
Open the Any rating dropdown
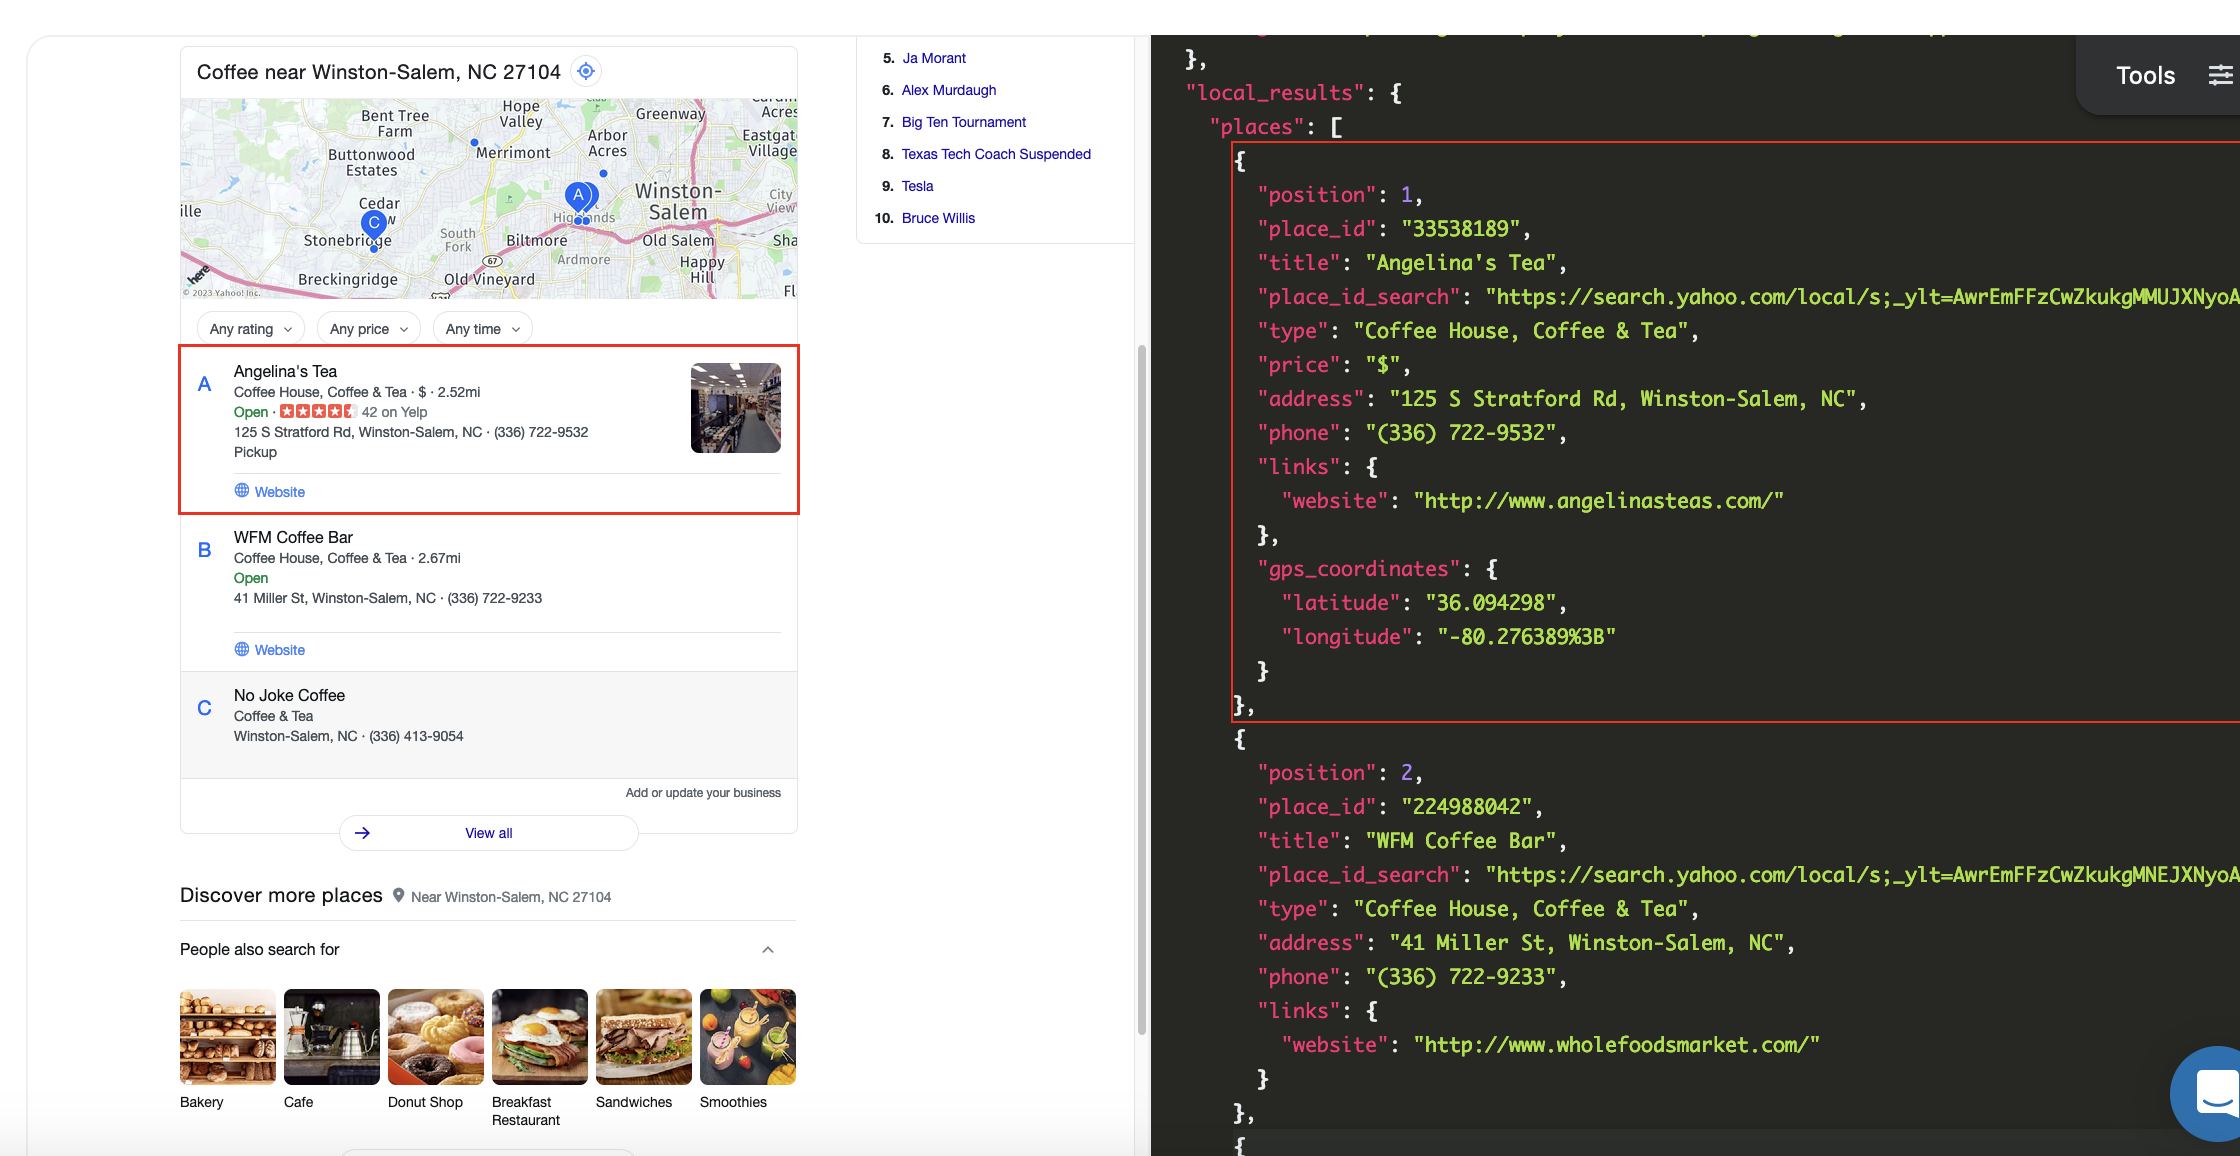(249, 328)
